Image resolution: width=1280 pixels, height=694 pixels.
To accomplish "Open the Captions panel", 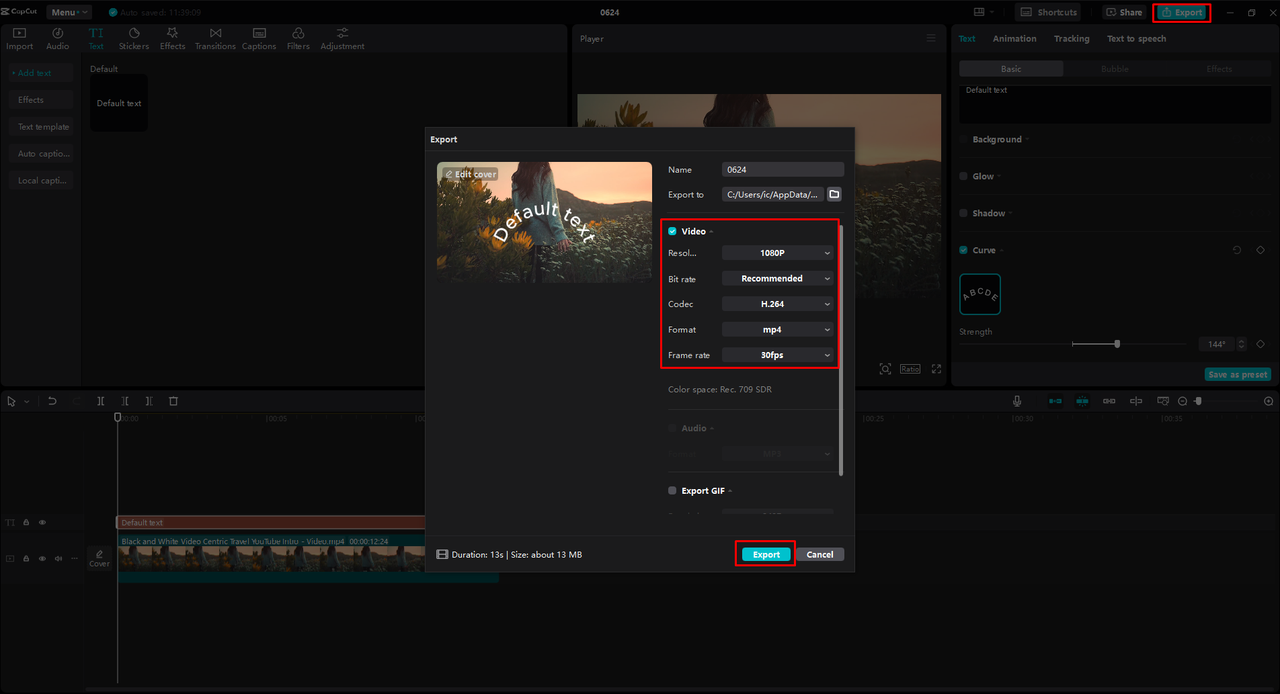I will pos(259,39).
